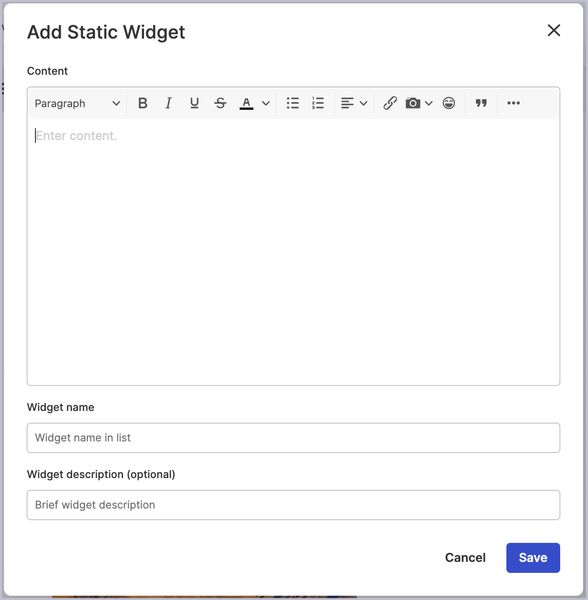Screen dimensions: 588x600
Task: Show more toolbar options ellipsis
Action: 513,103
